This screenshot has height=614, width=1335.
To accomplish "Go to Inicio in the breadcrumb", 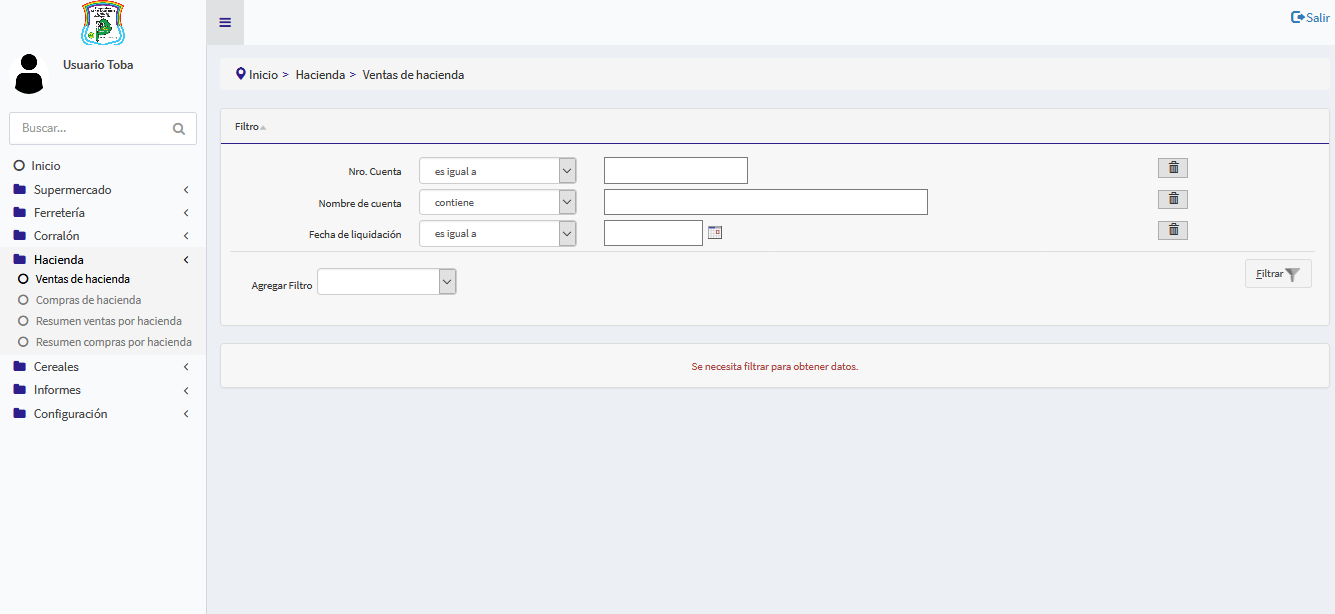I will point(263,75).
